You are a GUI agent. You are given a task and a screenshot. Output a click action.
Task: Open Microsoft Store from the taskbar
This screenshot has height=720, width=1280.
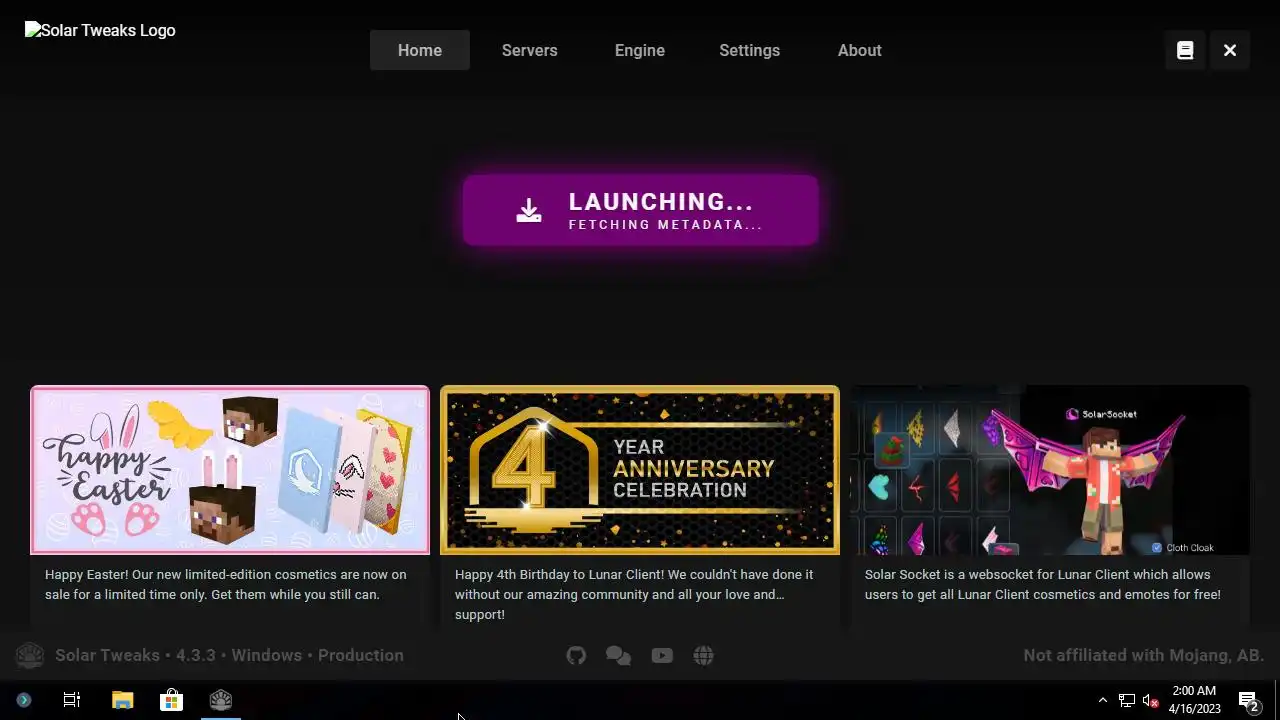coord(172,700)
